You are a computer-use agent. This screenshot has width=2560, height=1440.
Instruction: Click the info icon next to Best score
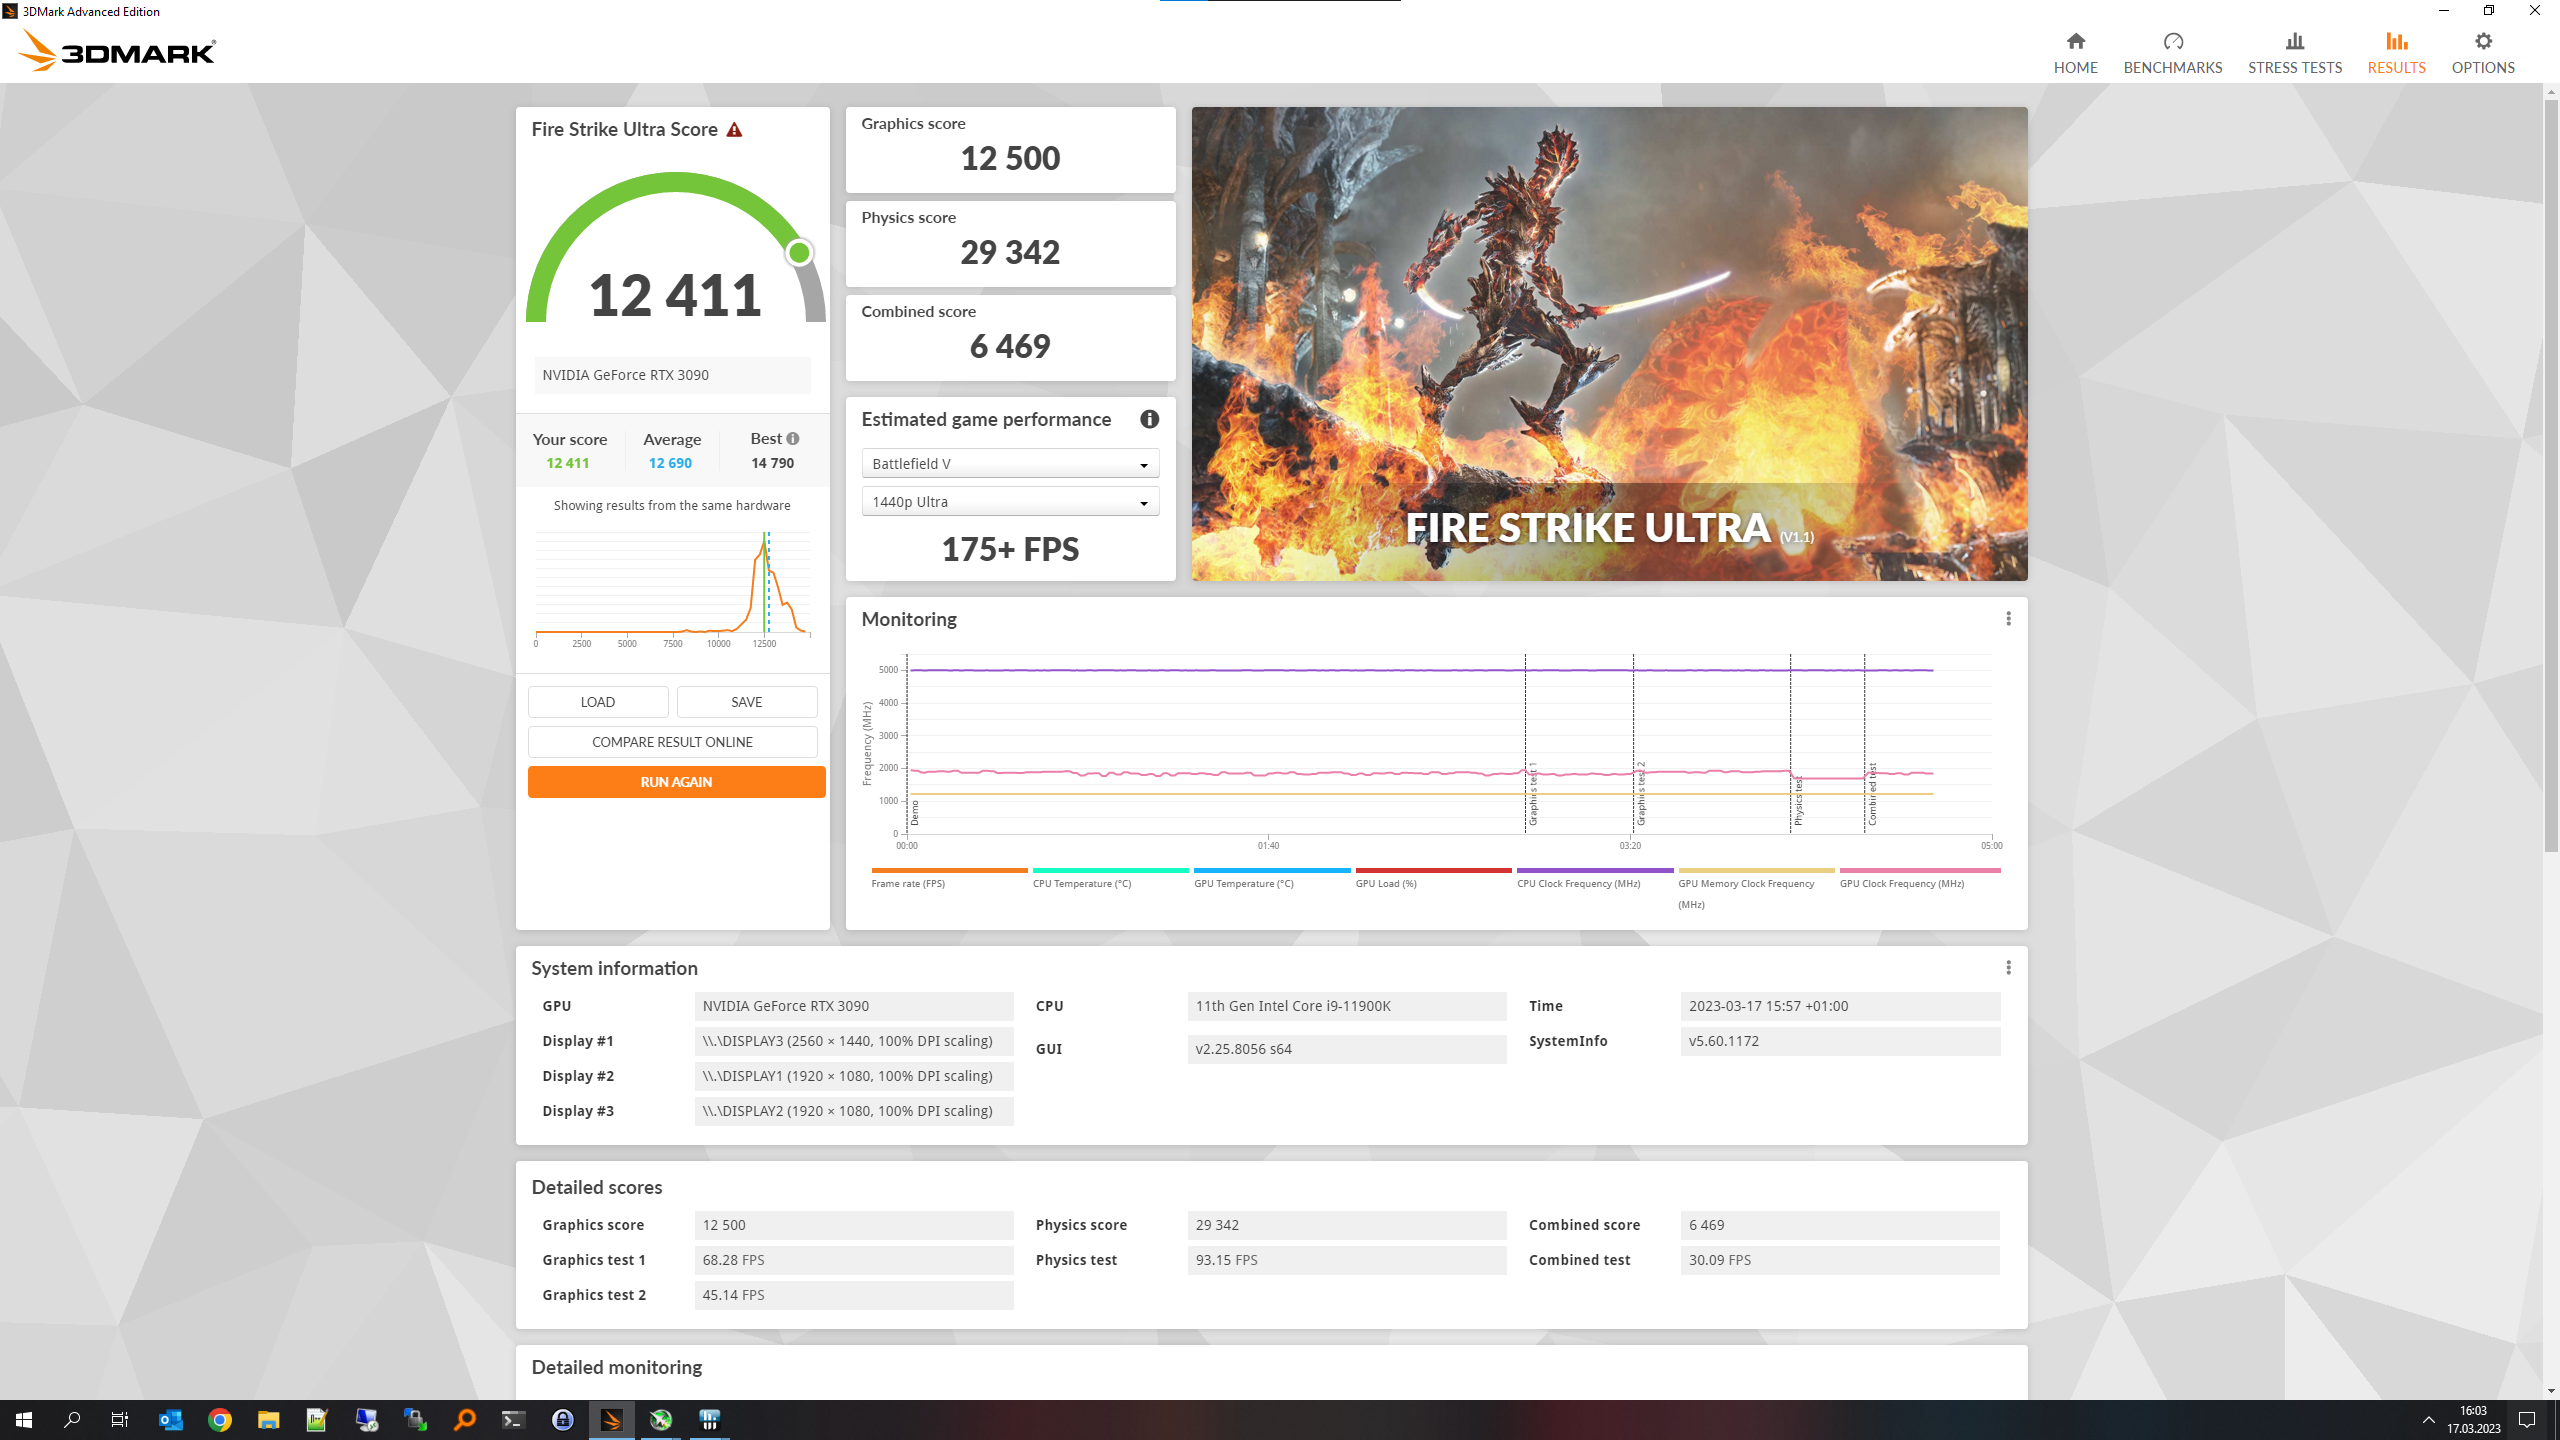pyautogui.click(x=793, y=438)
